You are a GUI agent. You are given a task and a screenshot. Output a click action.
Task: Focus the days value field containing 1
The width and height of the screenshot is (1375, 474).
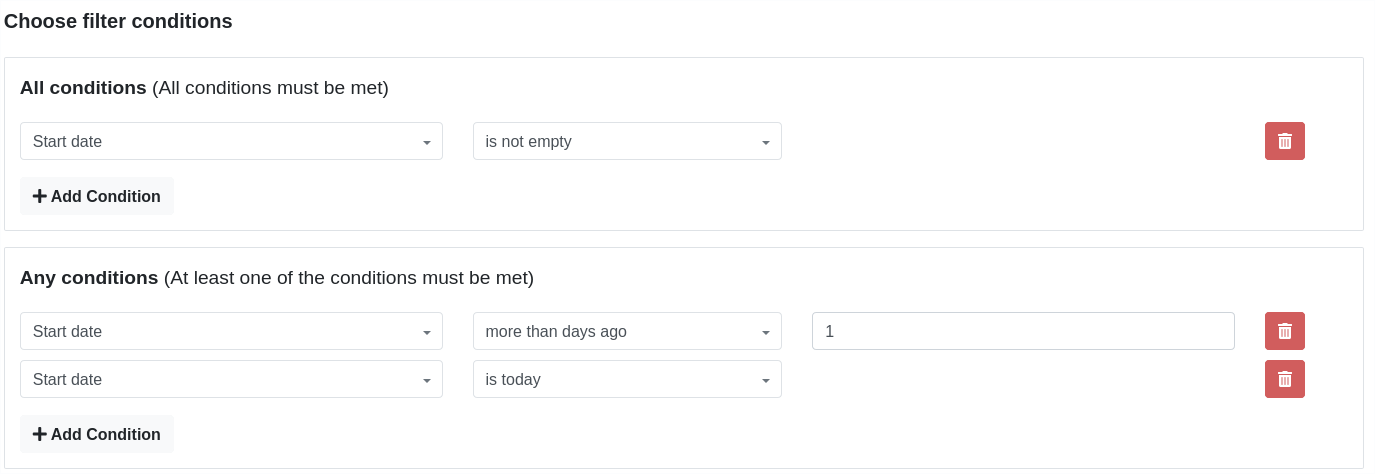click(x=1022, y=331)
